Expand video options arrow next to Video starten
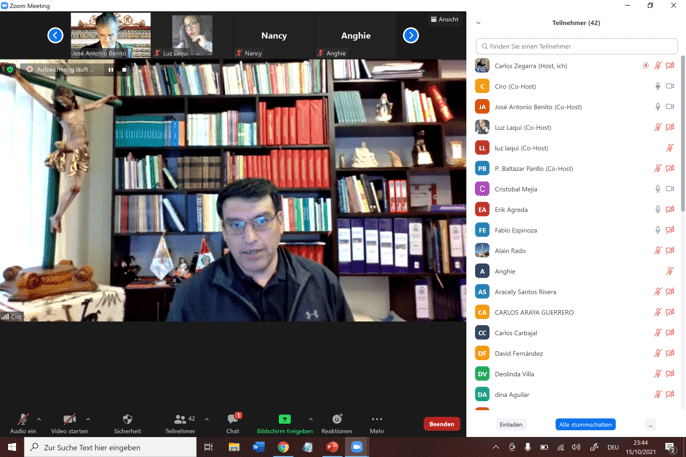Screen dimensions: 686x457 [x=88, y=419]
